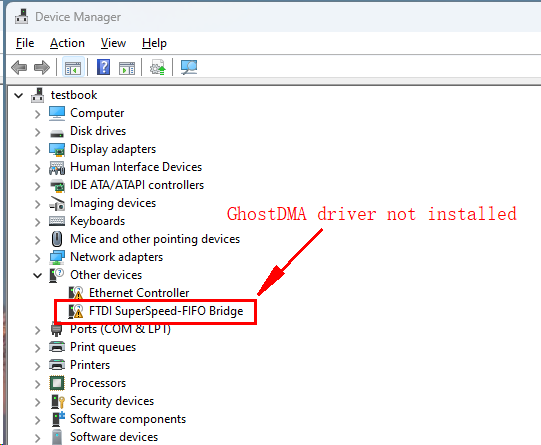The image size is (541, 445).
Task: Click the Update device driver toolbar icon
Action: [157, 67]
